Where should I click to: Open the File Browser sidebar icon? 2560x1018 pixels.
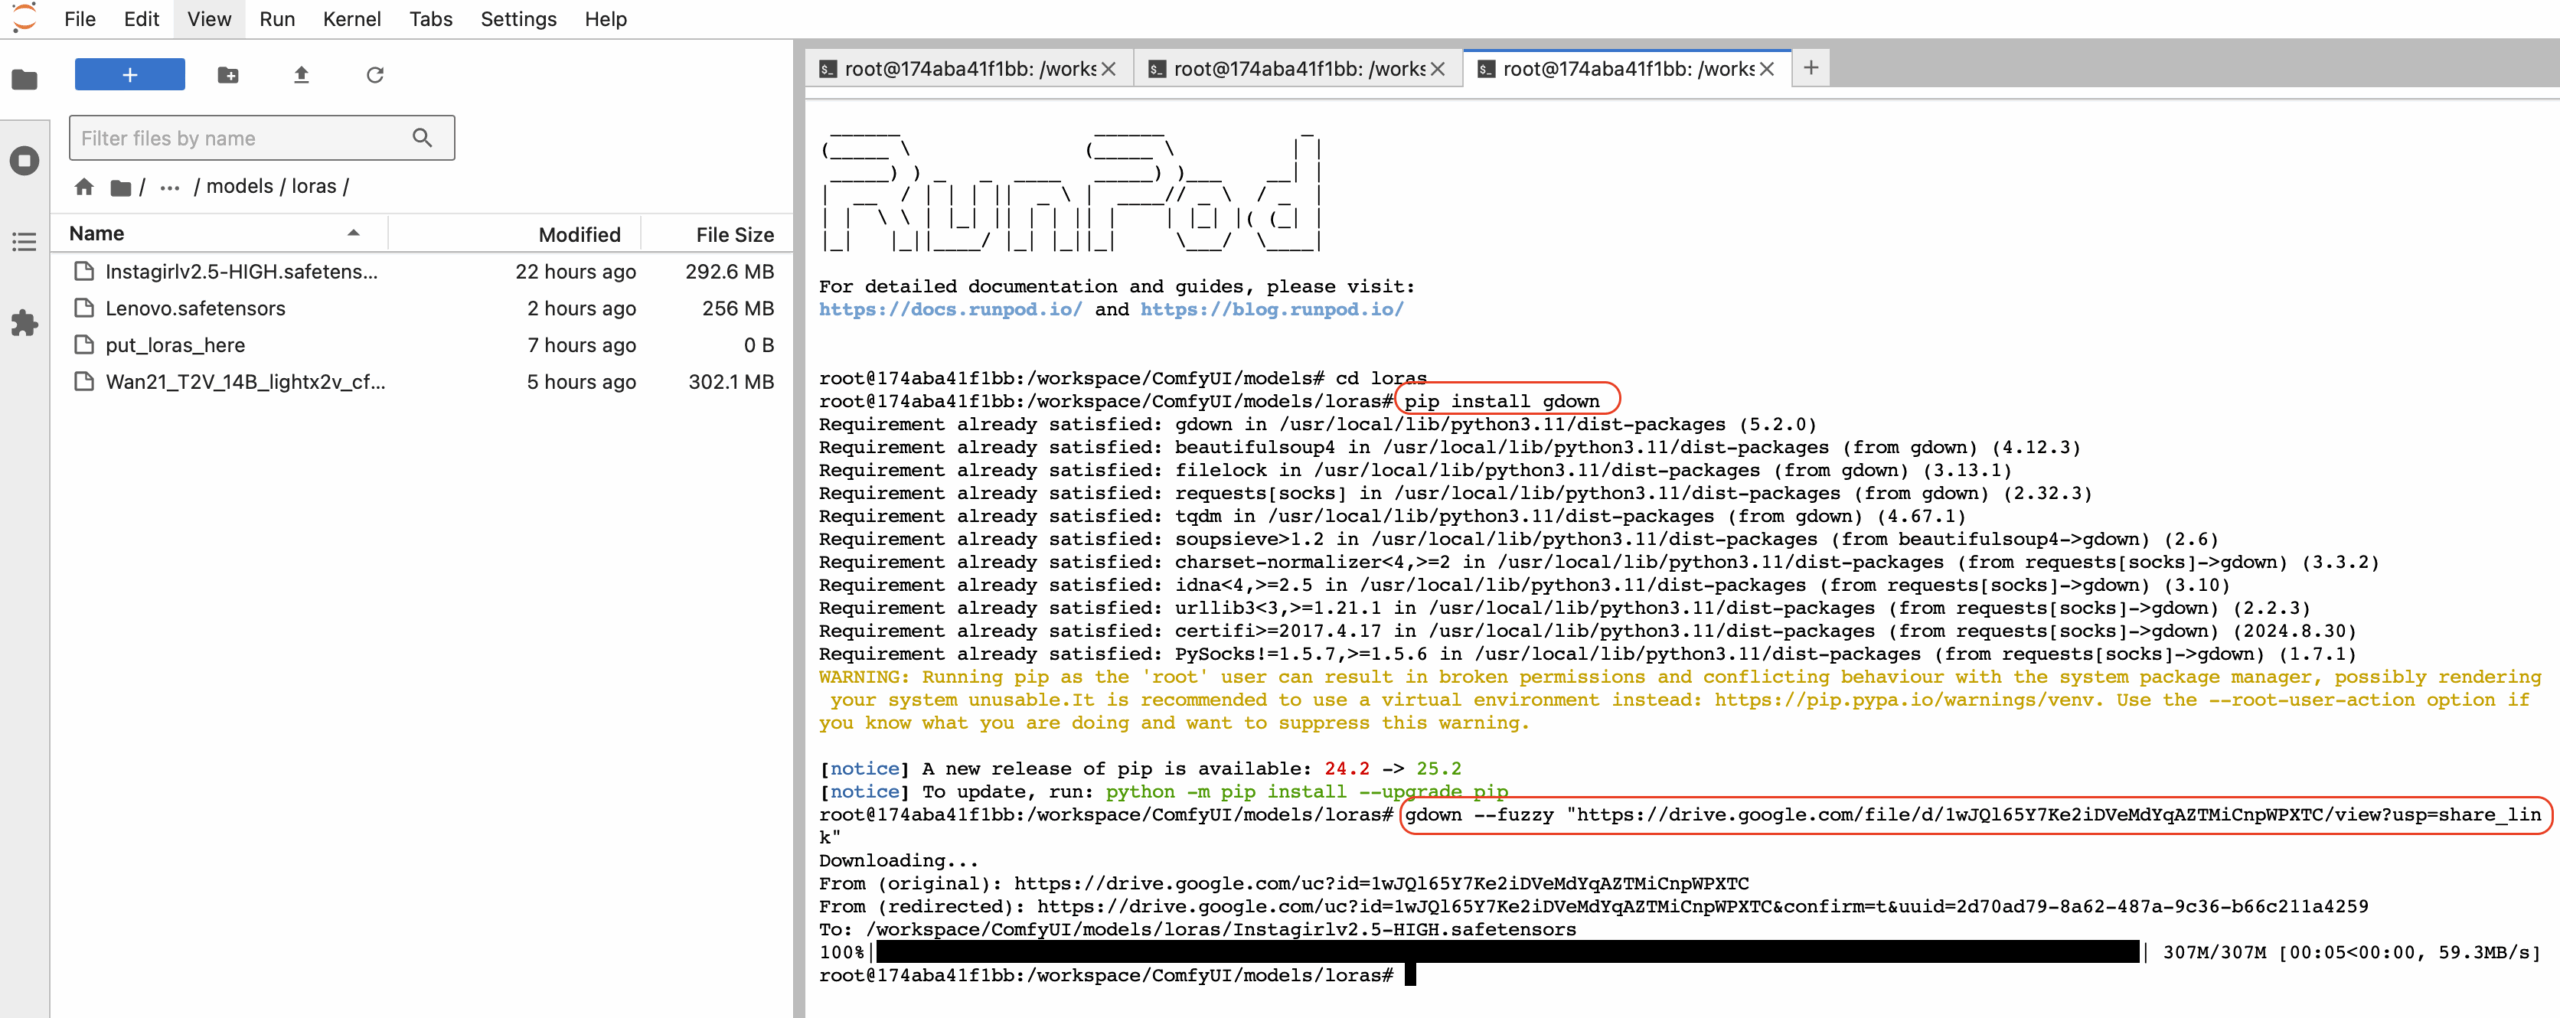(24, 80)
